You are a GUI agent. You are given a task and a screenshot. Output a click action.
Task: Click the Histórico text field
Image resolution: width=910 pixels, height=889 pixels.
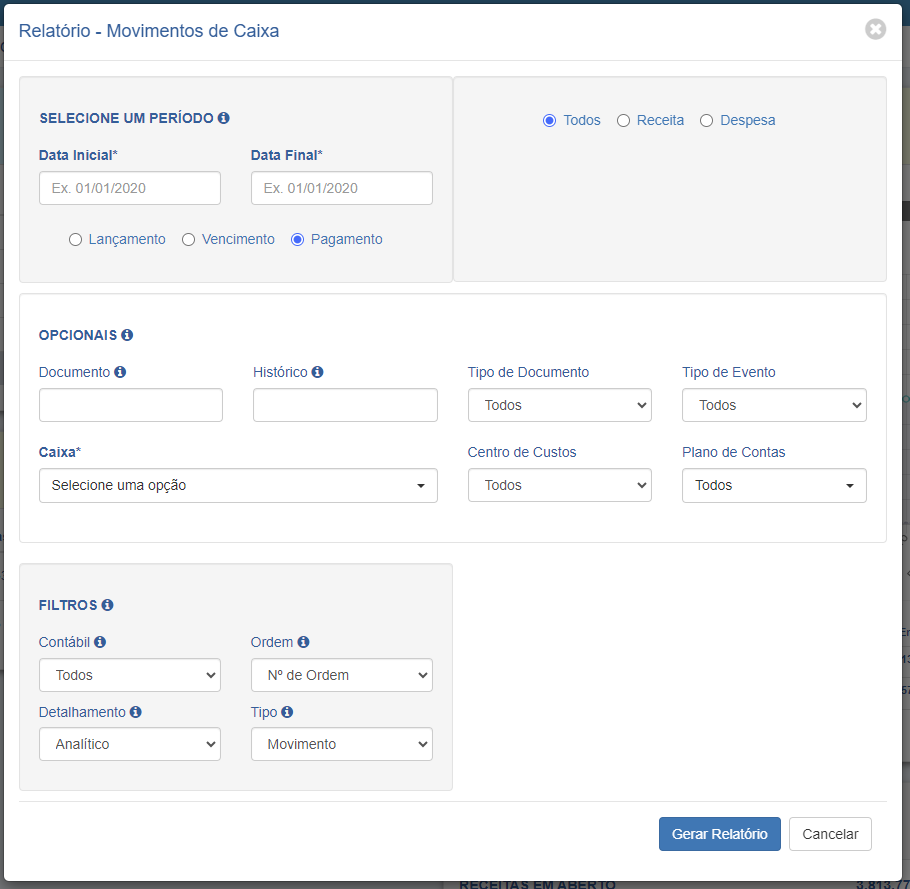click(x=345, y=405)
